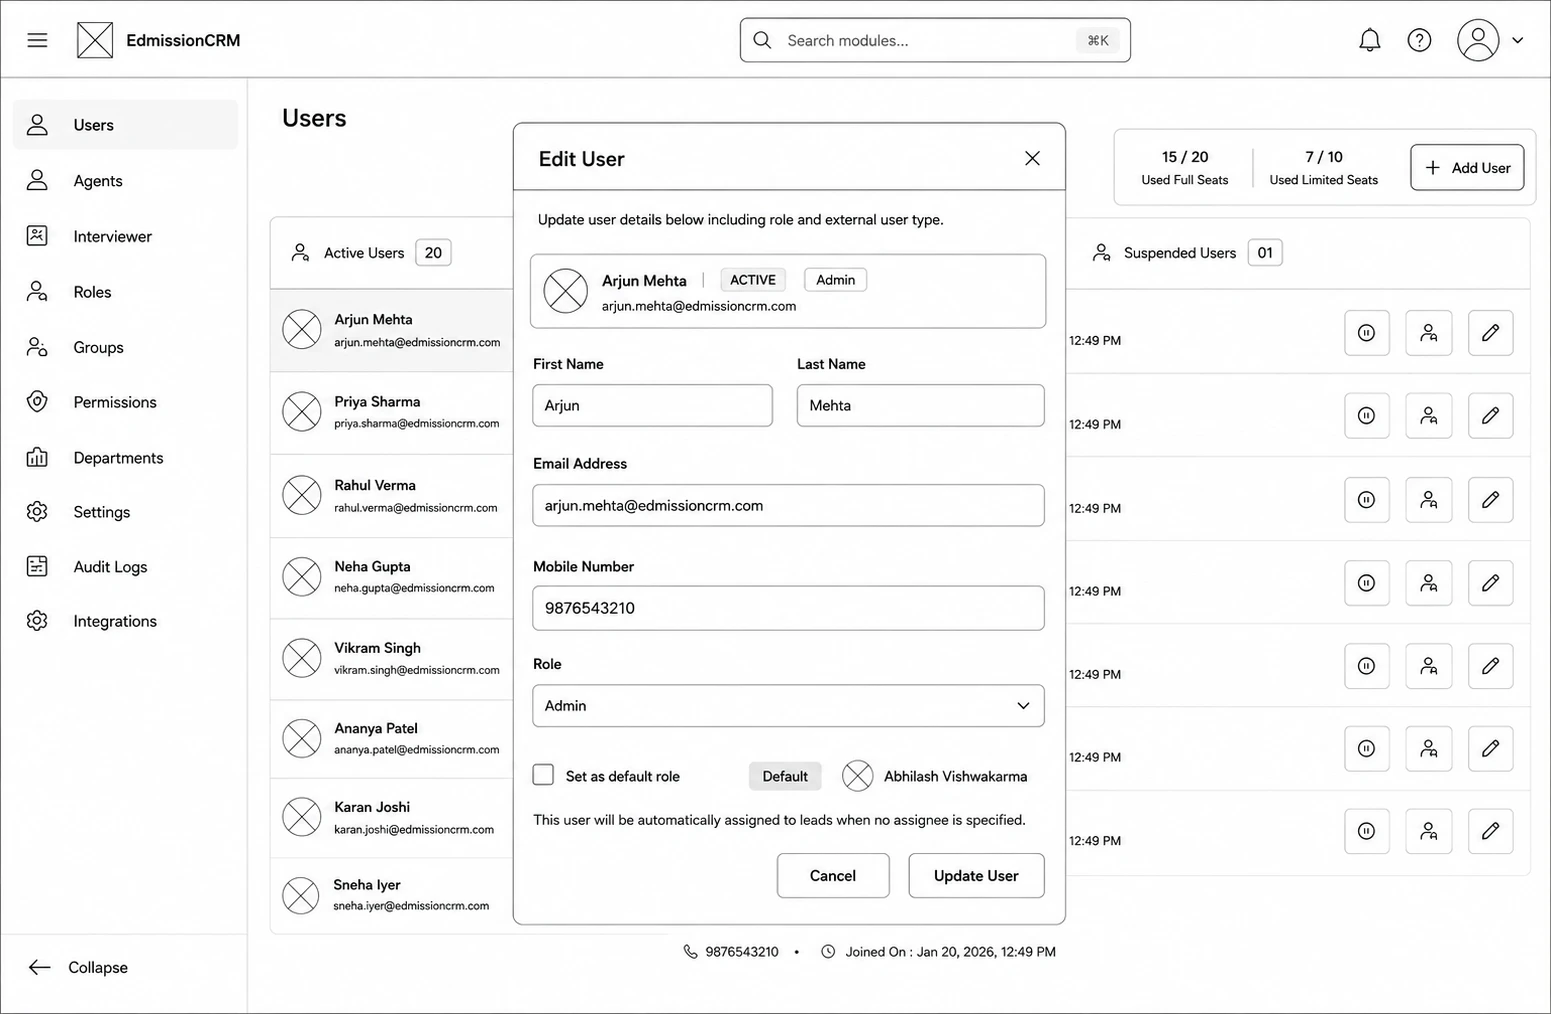Click pause icon in Vikram Singh row
The image size is (1551, 1014).
[1366, 665]
